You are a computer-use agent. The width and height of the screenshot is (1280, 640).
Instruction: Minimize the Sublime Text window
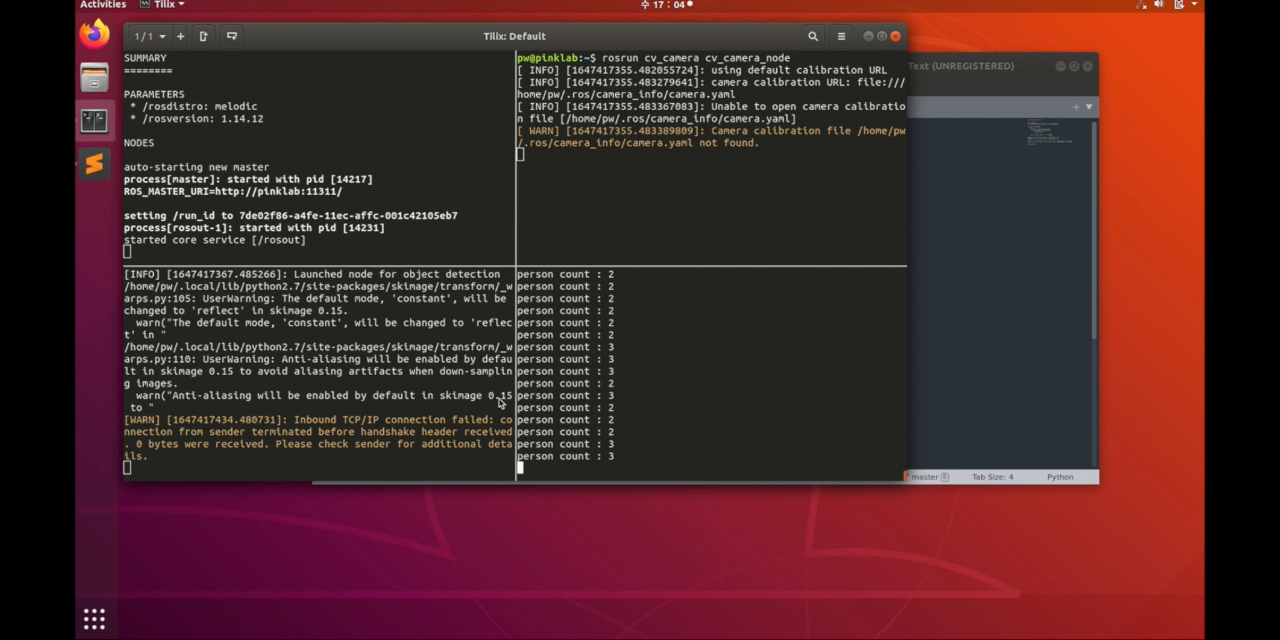click(1060, 66)
